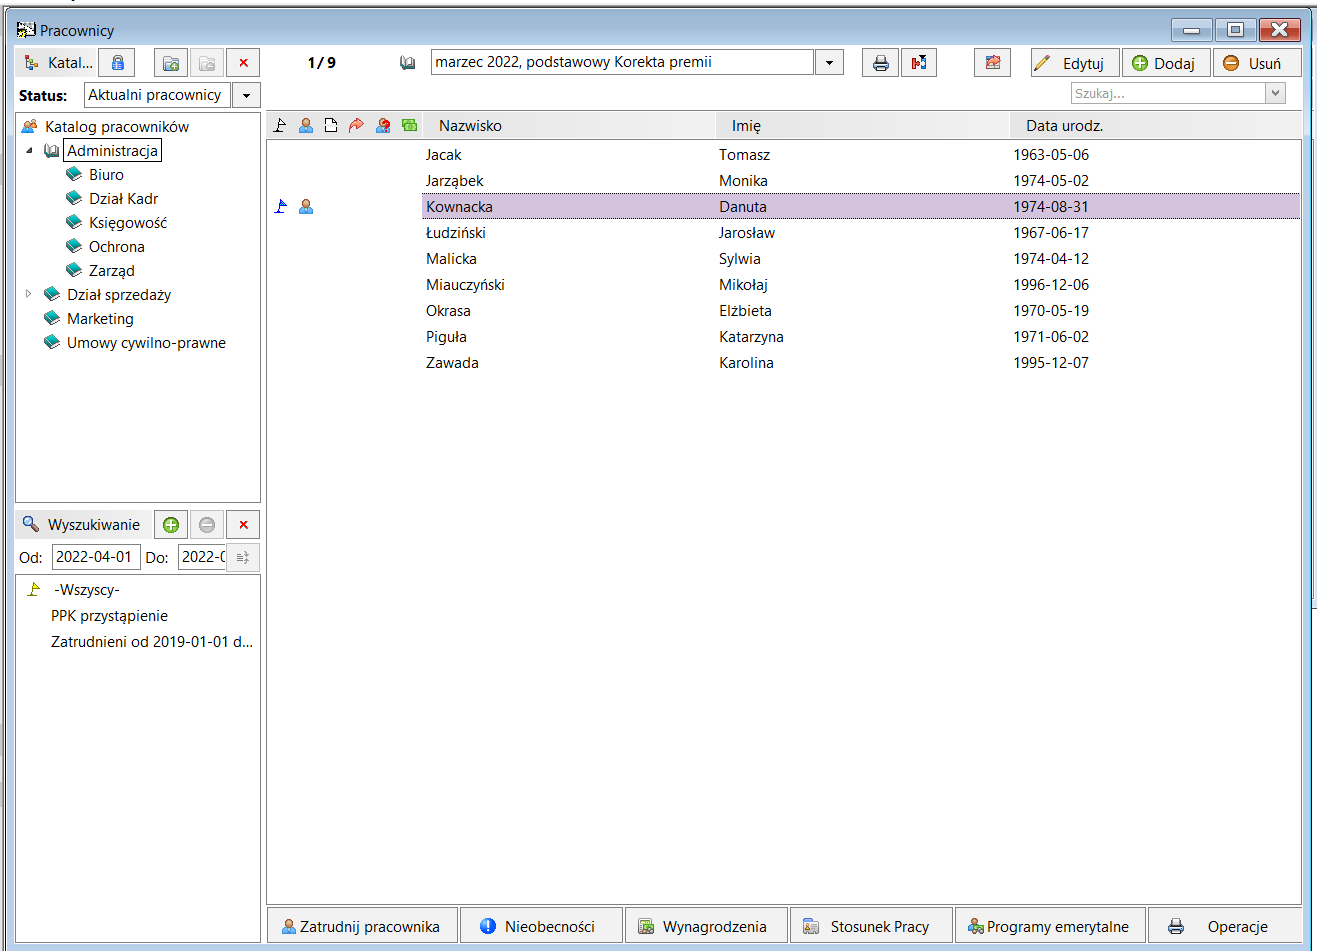Select the Zatrudnieni od 2019-01-01 filter
Viewport: 1317px width, 951px height.
[x=152, y=642]
